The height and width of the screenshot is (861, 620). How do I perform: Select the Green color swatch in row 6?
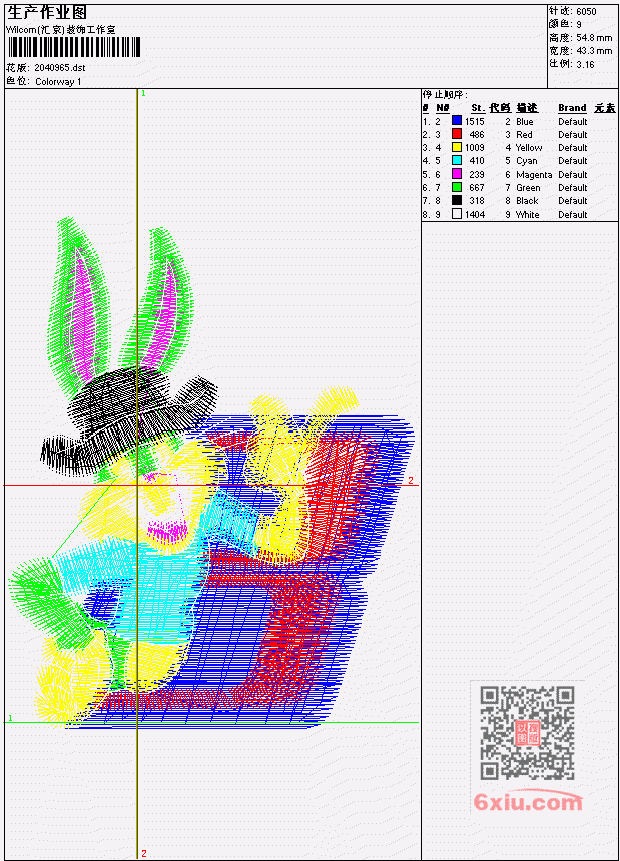pos(456,187)
